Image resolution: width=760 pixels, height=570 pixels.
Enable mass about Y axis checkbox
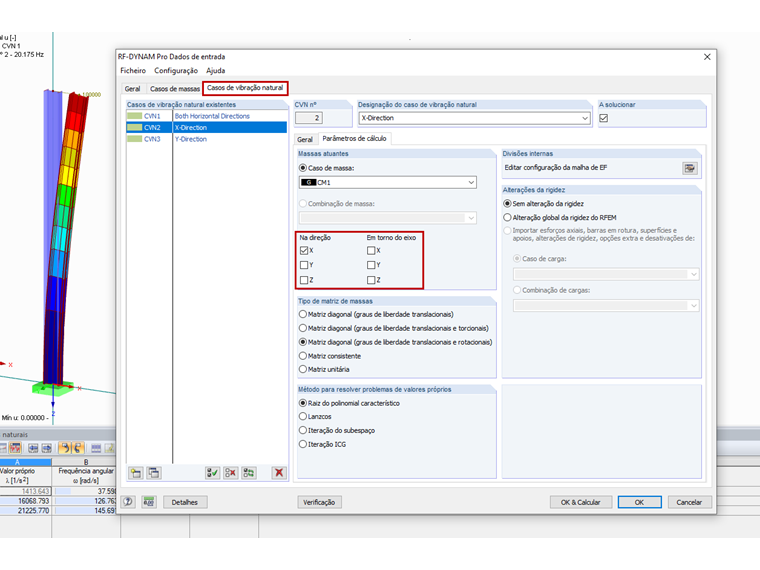[371, 265]
